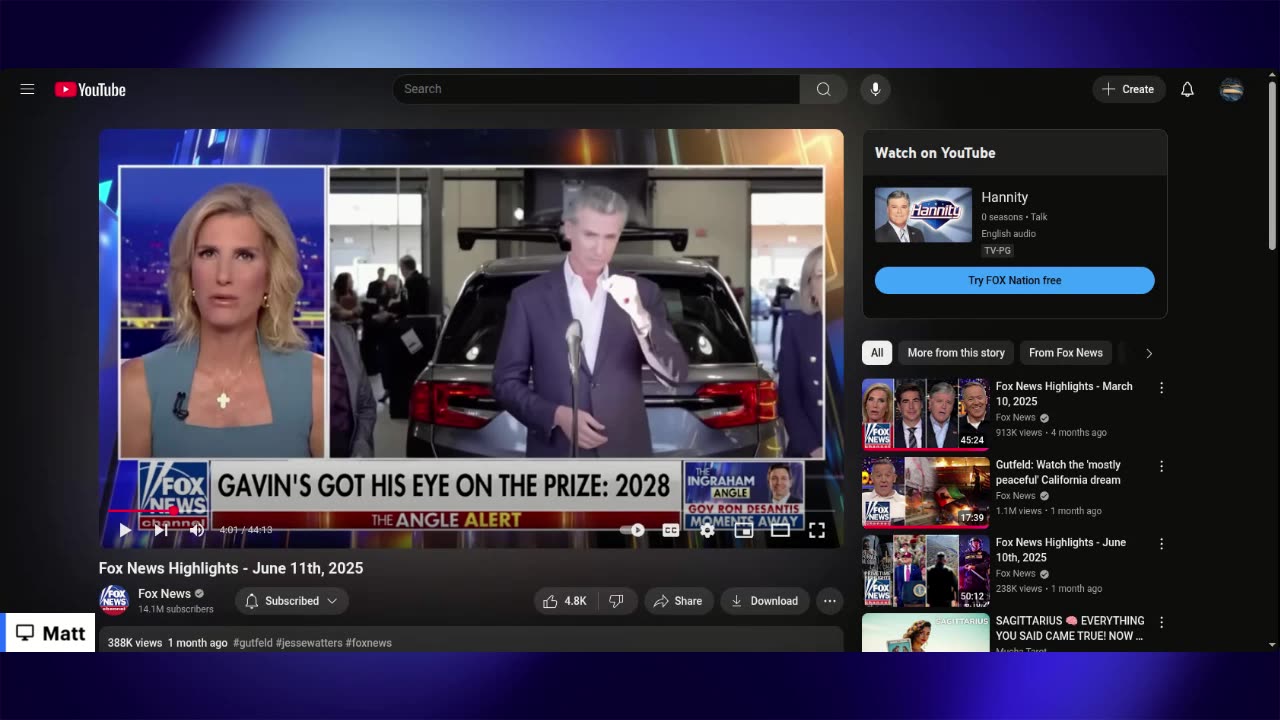This screenshot has width=1280, height=720.
Task: Go to YouTube home via logo
Action: click(x=90, y=90)
